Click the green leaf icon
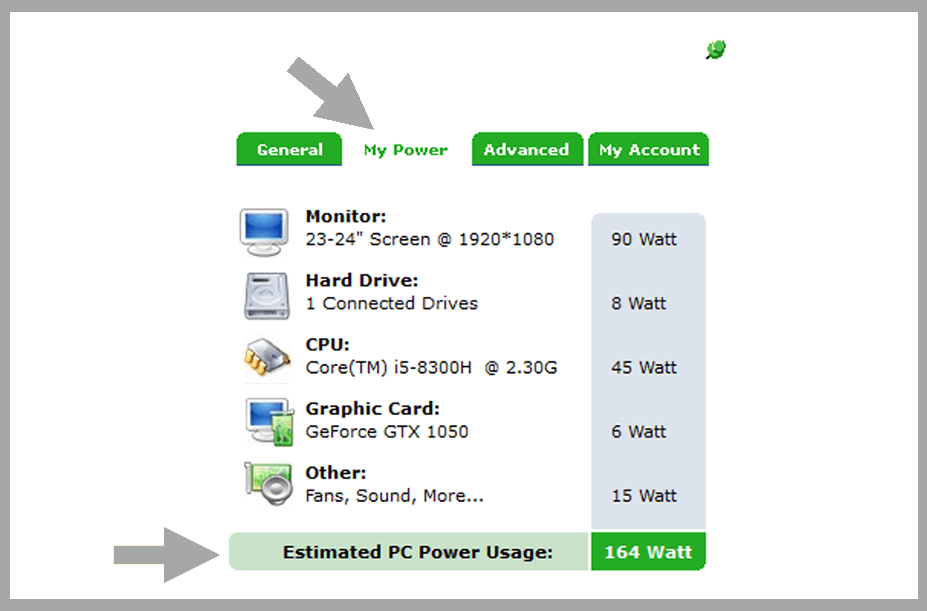The width and height of the screenshot is (927, 611). (x=716, y=49)
